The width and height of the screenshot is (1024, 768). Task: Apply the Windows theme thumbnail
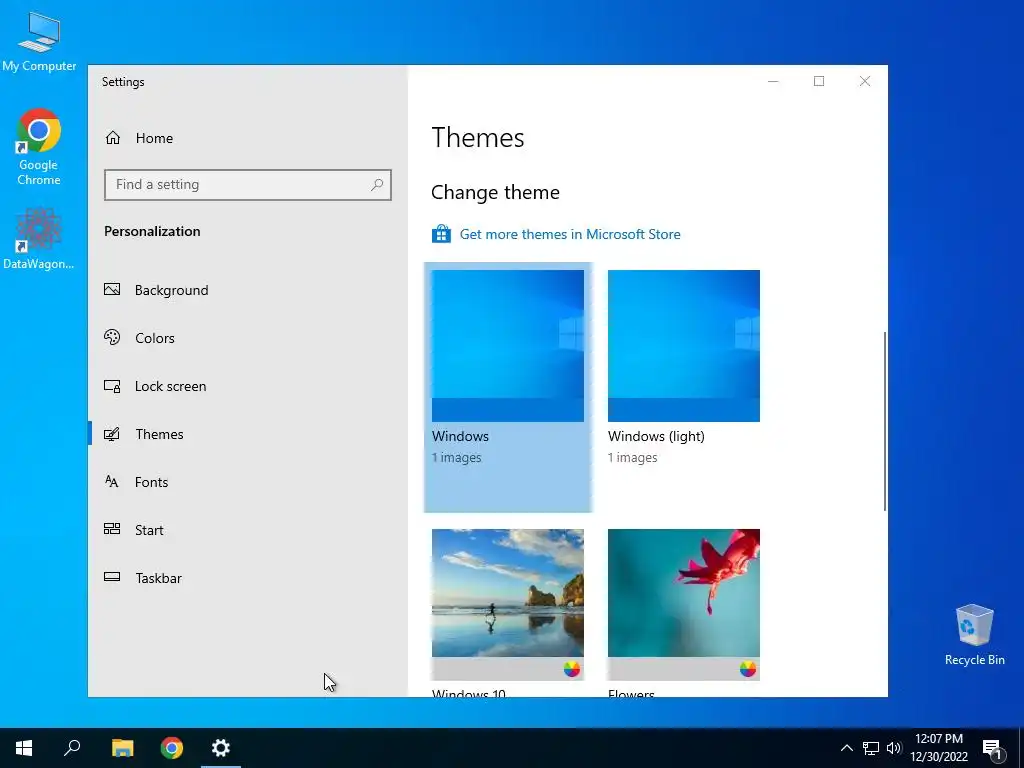(x=507, y=345)
